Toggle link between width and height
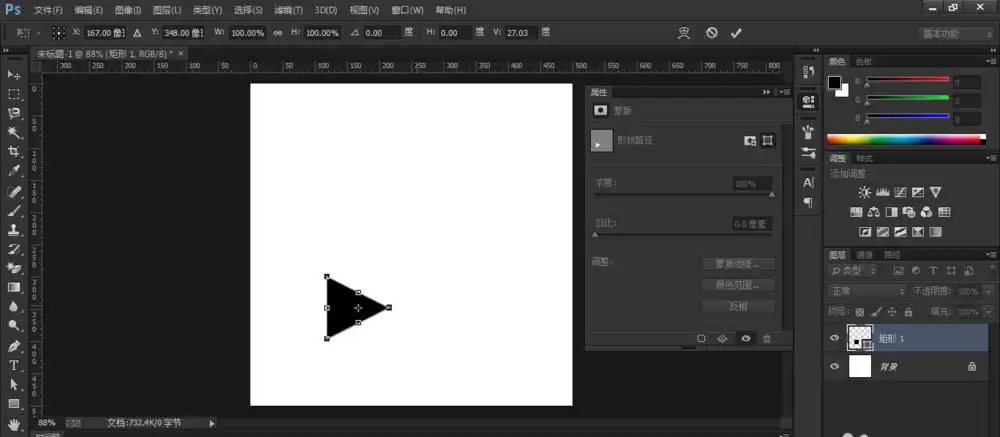This screenshot has height=437, width=1000. coord(277,32)
